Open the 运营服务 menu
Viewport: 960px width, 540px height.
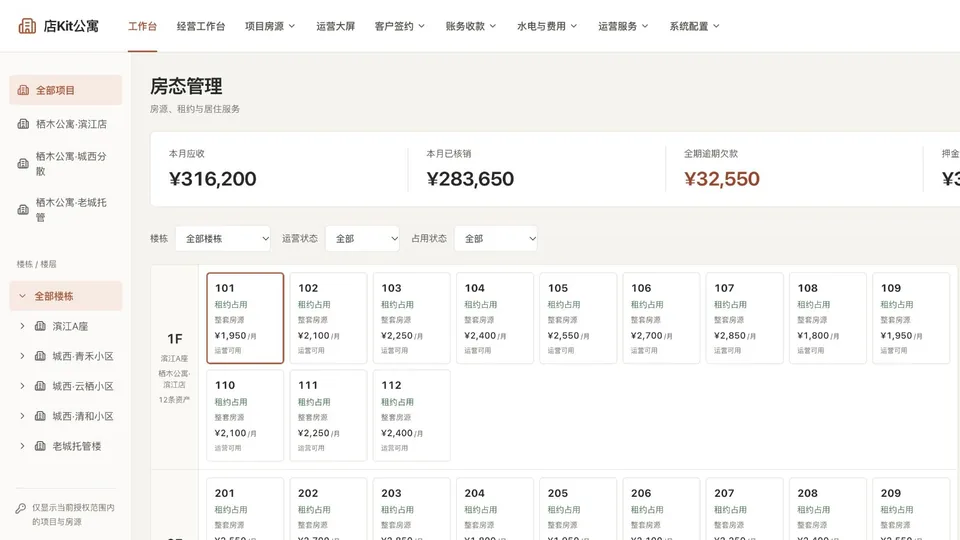point(623,26)
